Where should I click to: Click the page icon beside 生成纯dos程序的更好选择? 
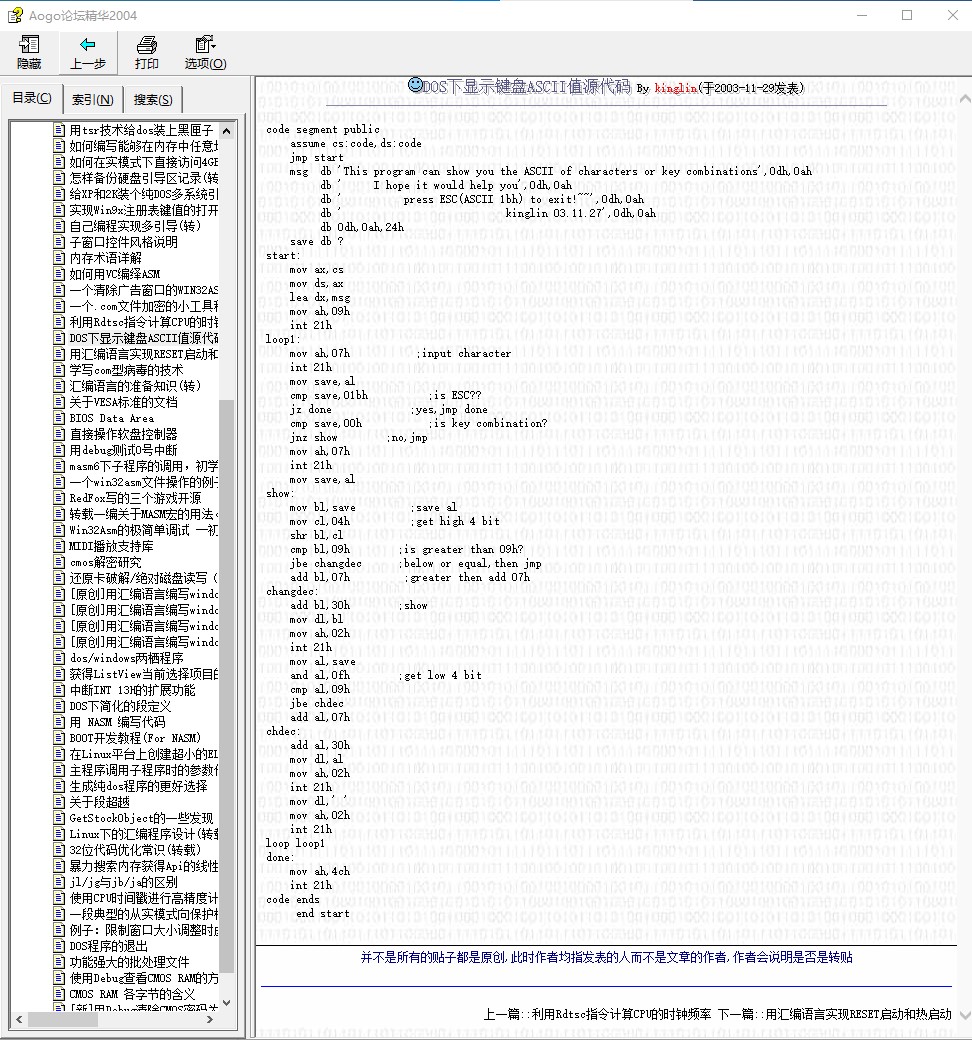60,786
